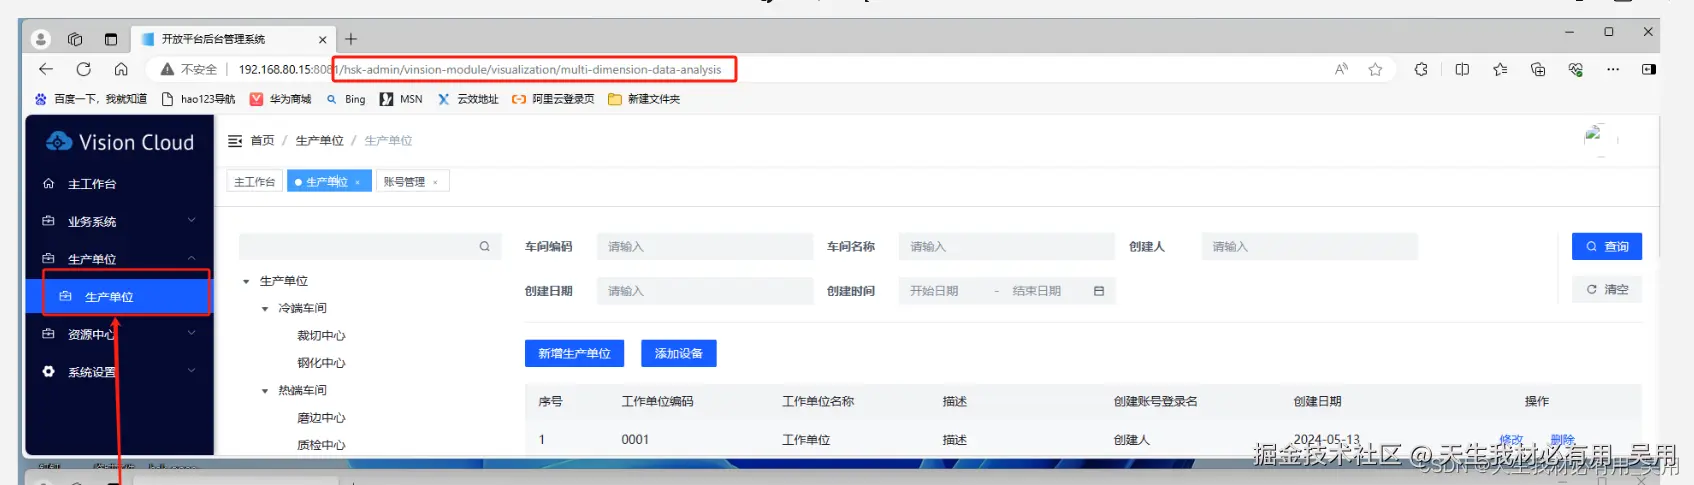Open the browser extensions icon

[x=1421, y=69]
